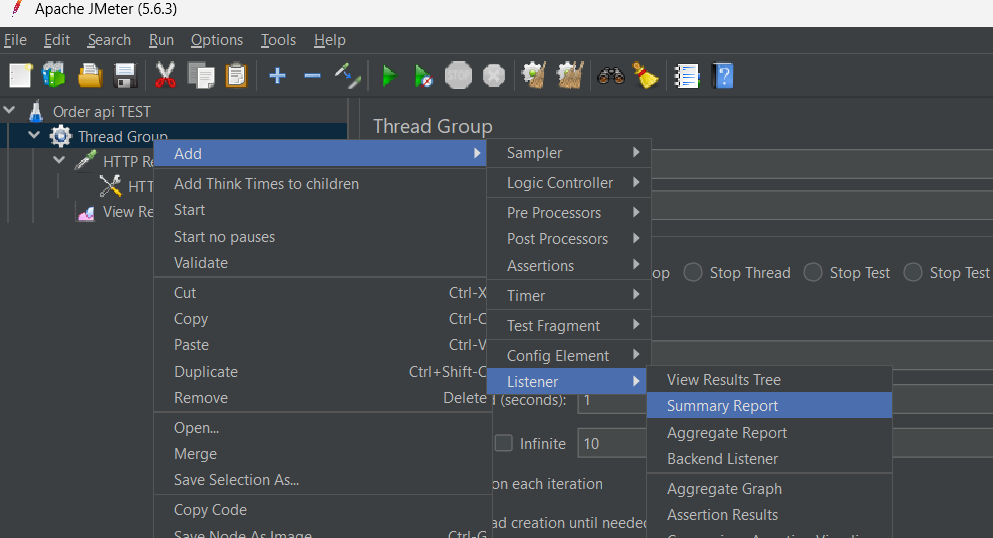Select the last radio button, after Stop Test
Viewport: 993px width, 538px height.
(913, 272)
